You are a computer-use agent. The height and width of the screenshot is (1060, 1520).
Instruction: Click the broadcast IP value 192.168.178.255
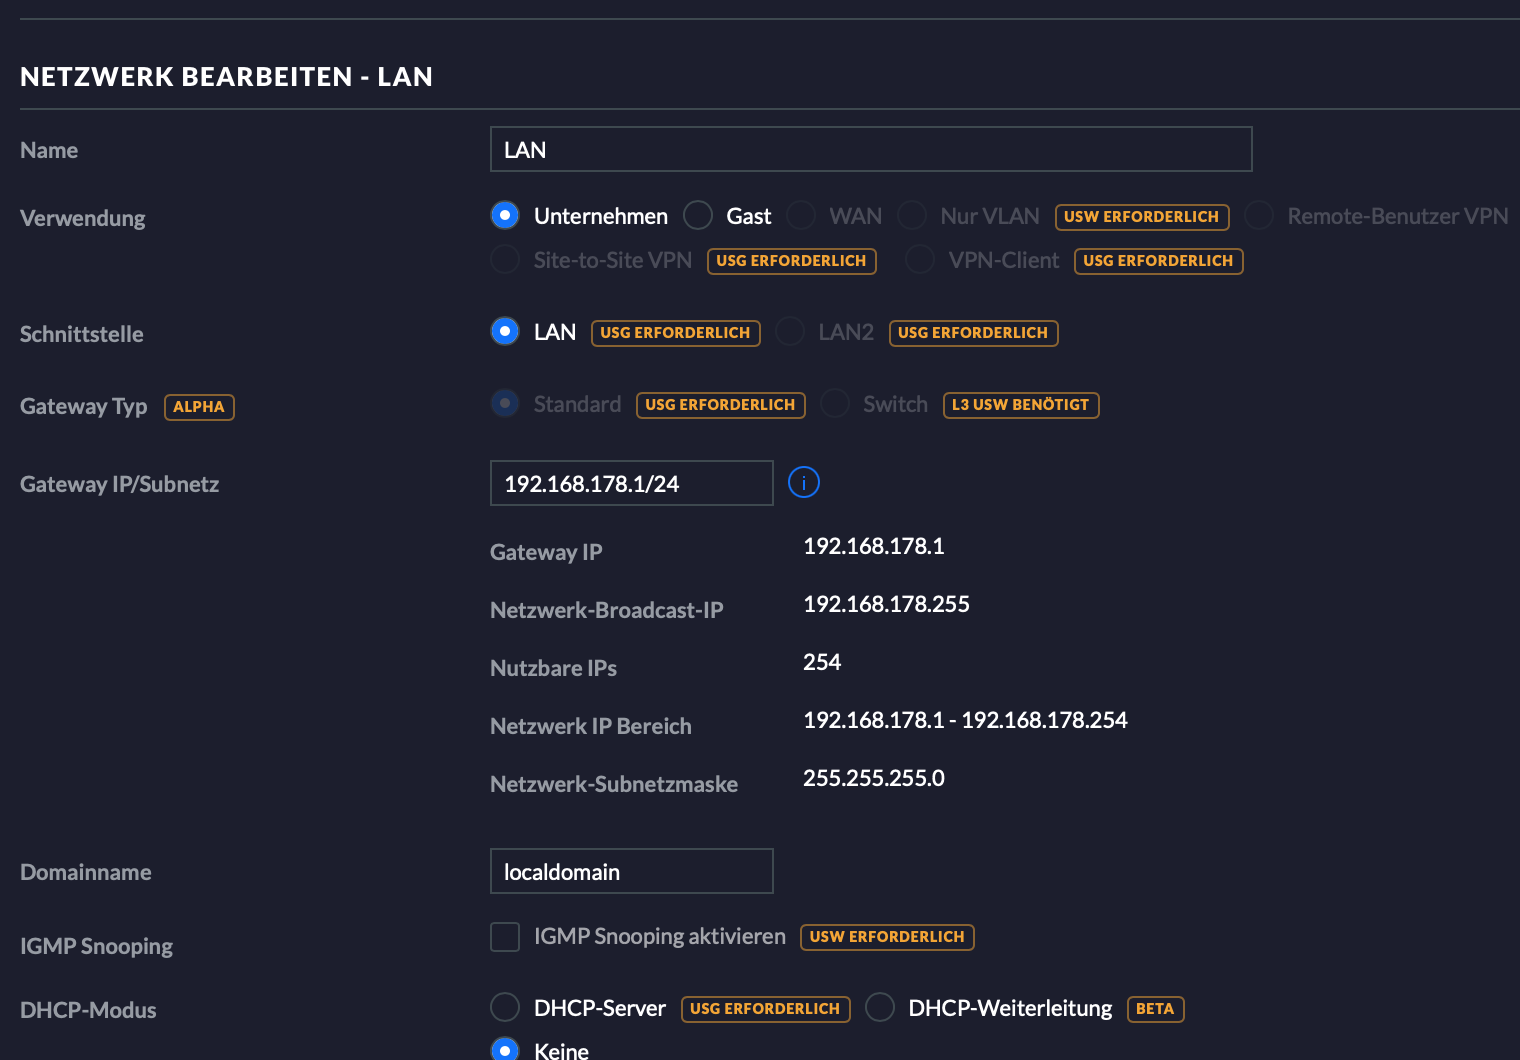[886, 604]
